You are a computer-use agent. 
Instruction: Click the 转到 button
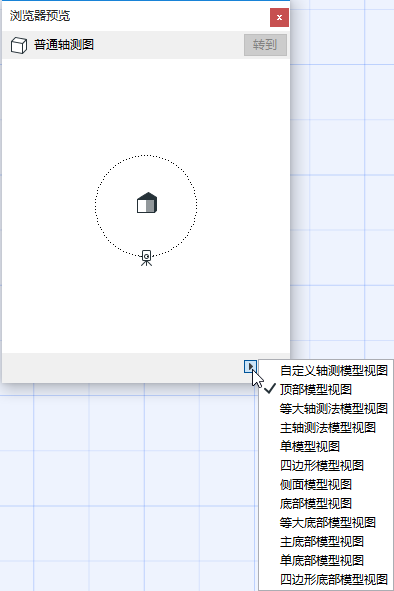(265, 45)
